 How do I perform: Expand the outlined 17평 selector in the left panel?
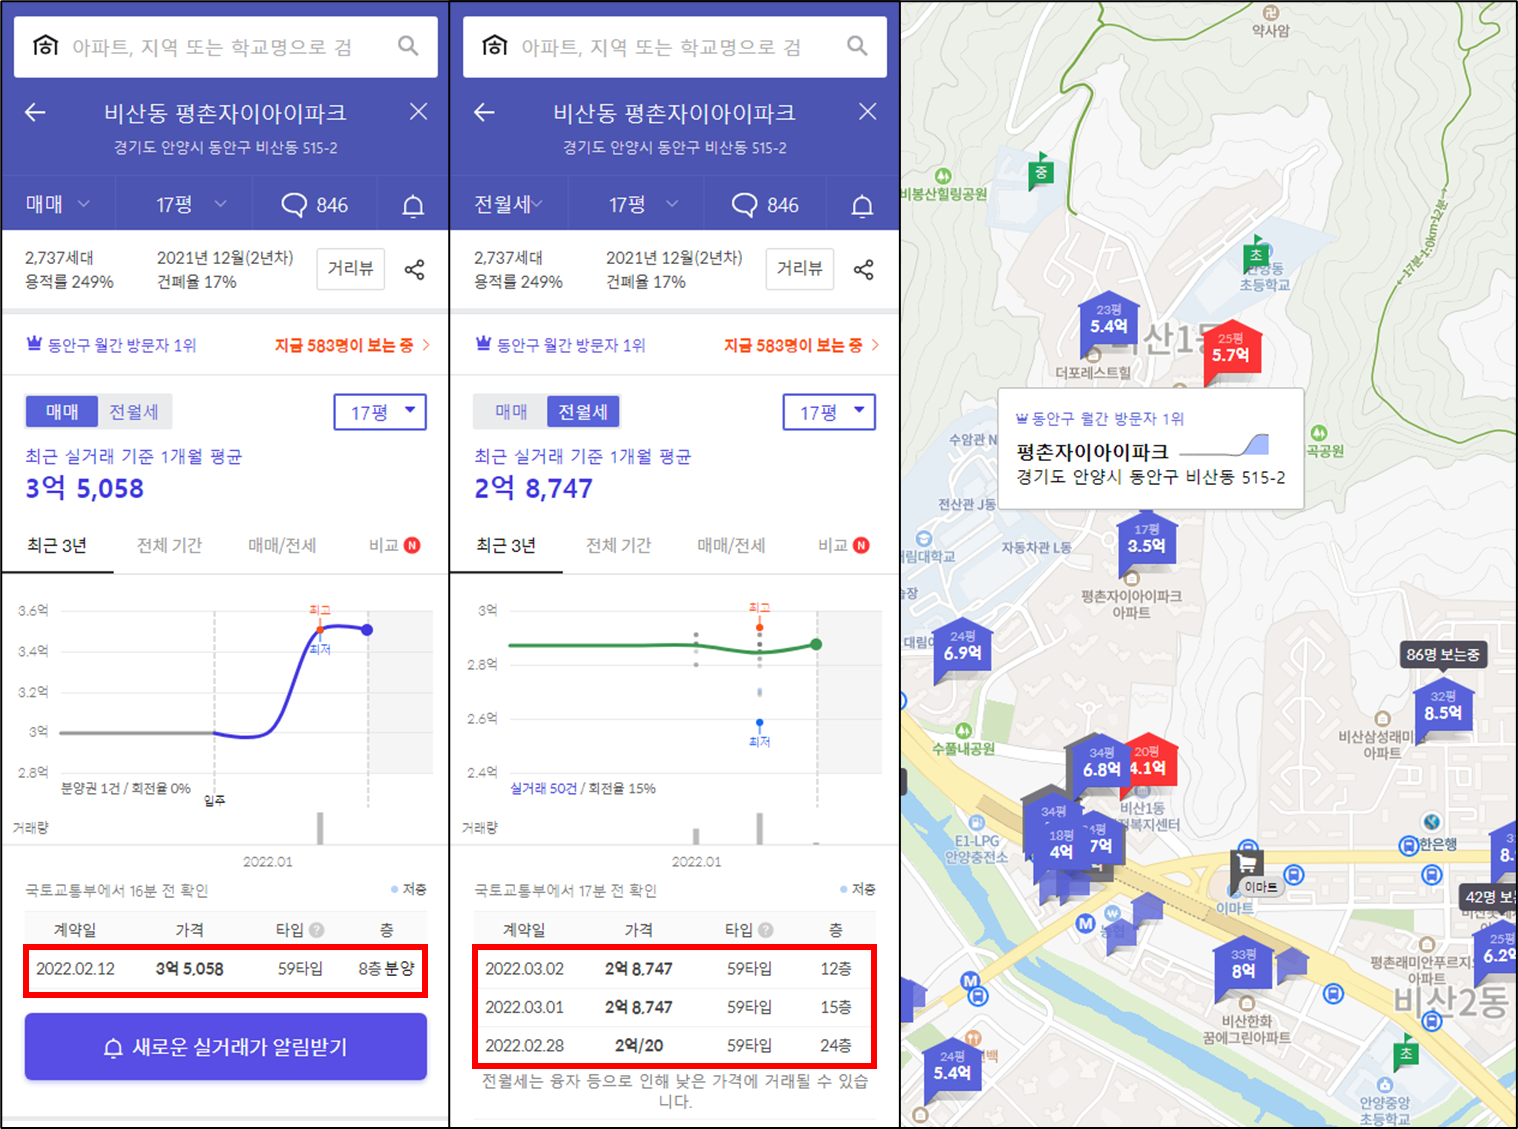pyautogui.click(x=380, y=412)
